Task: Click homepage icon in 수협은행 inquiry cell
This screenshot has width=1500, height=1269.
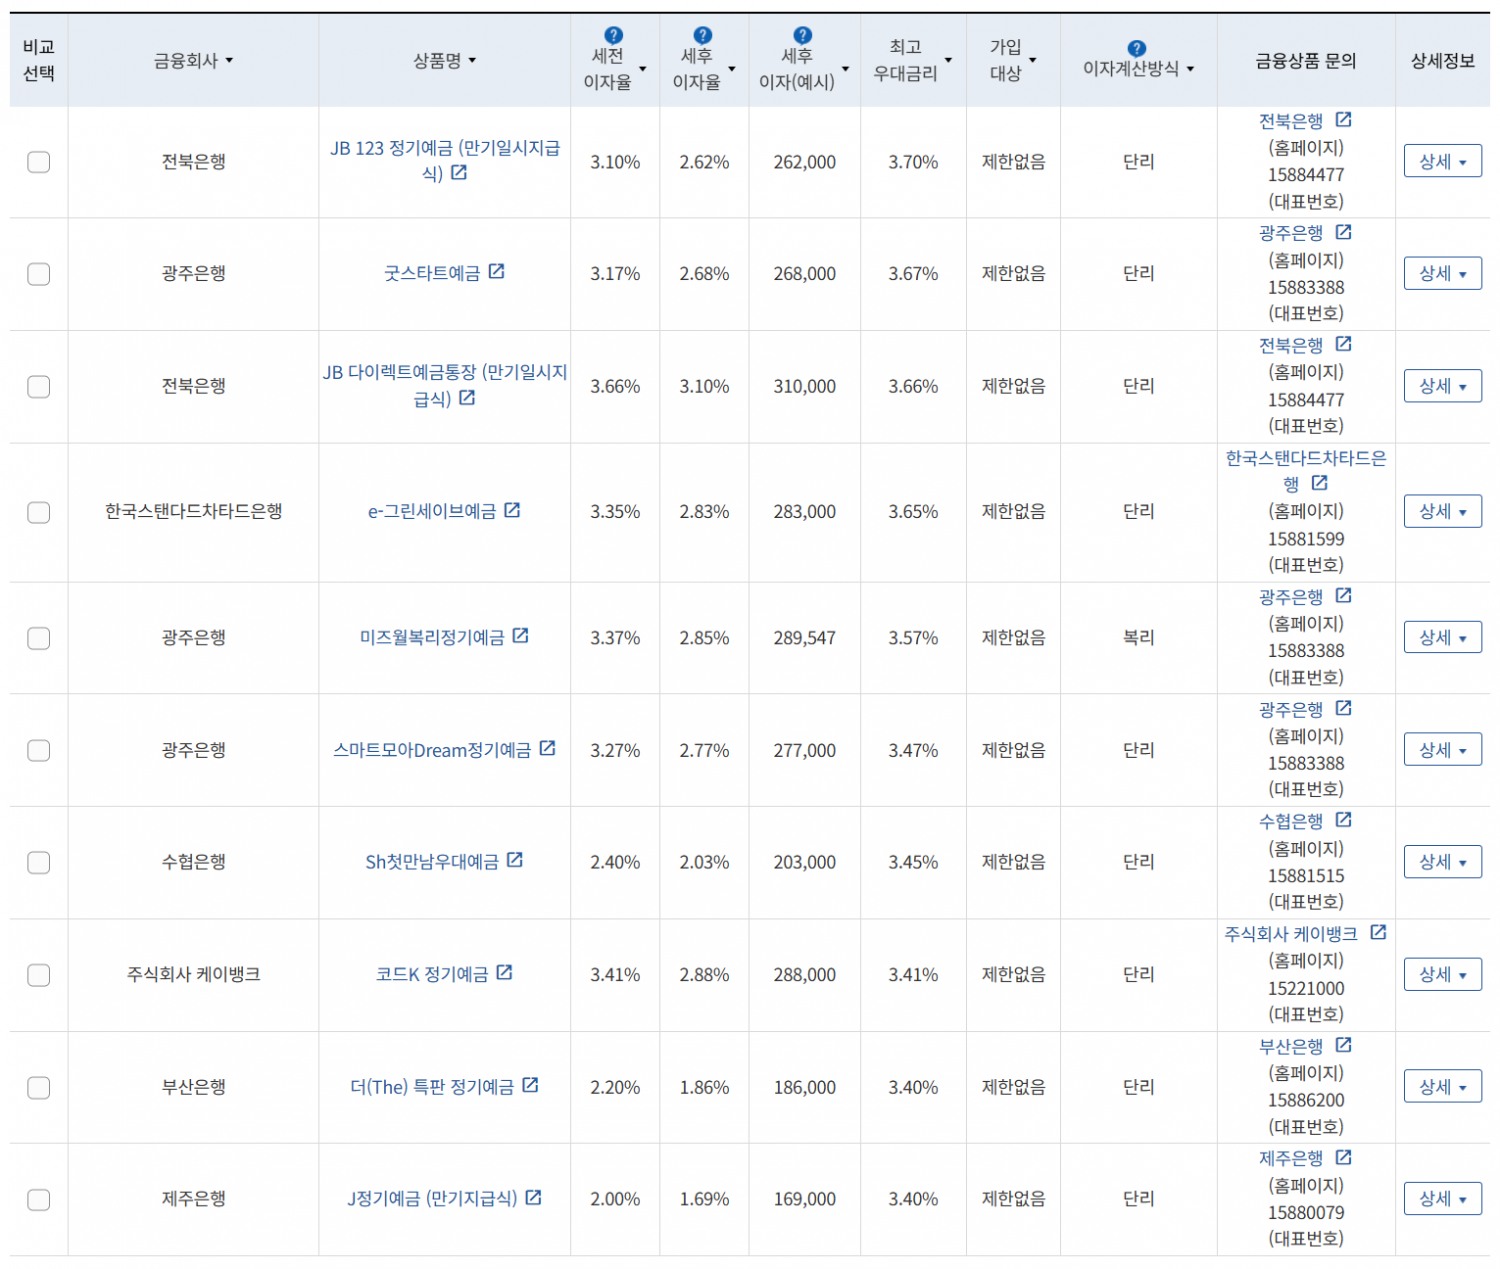Action: click(1344, 820)
